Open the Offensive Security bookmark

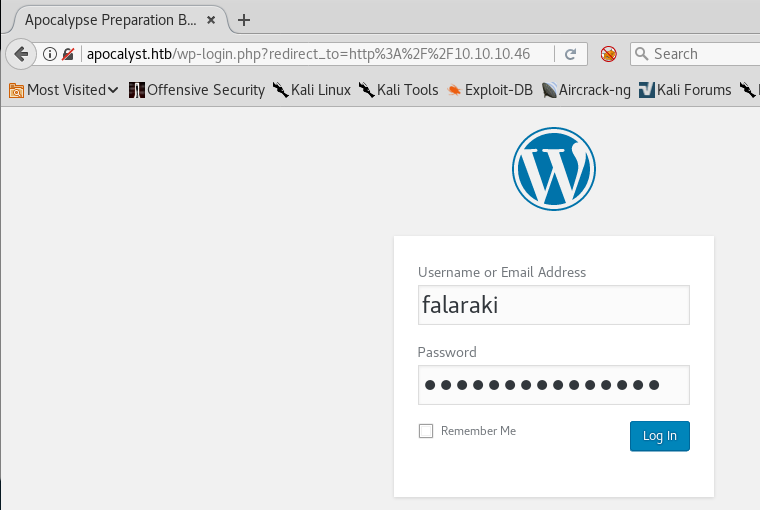pos(197,90)
